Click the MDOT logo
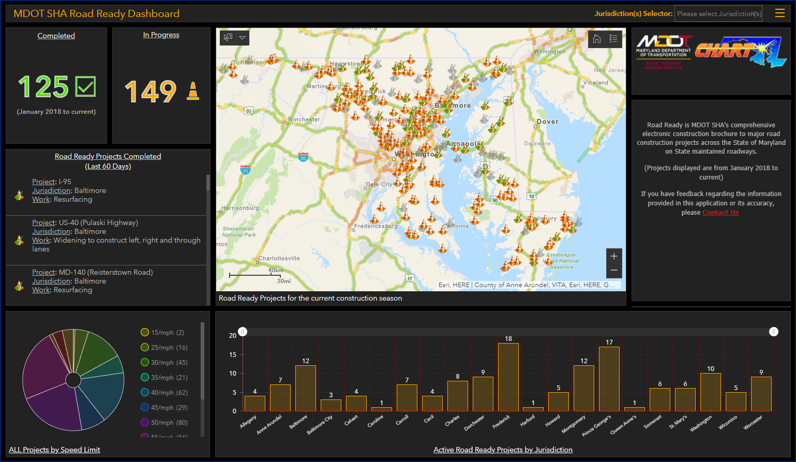796x462 pixels. [664, 52]
